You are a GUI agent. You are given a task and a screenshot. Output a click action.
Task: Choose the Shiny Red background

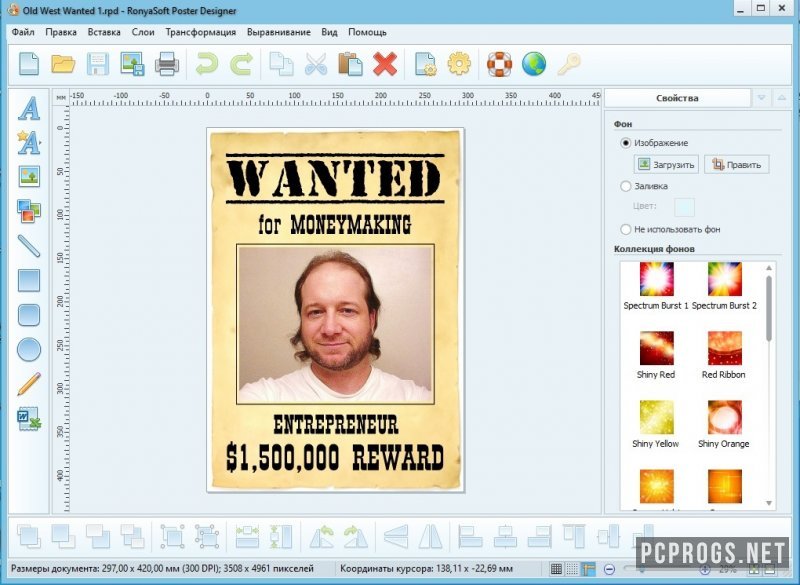(x=656, y=355)
